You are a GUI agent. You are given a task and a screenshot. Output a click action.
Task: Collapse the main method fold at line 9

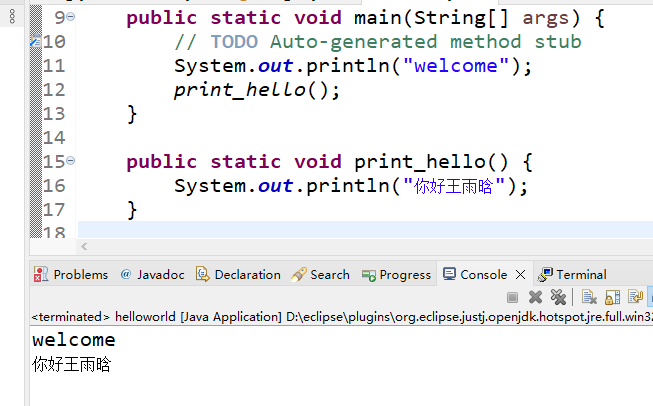(71, 17)
